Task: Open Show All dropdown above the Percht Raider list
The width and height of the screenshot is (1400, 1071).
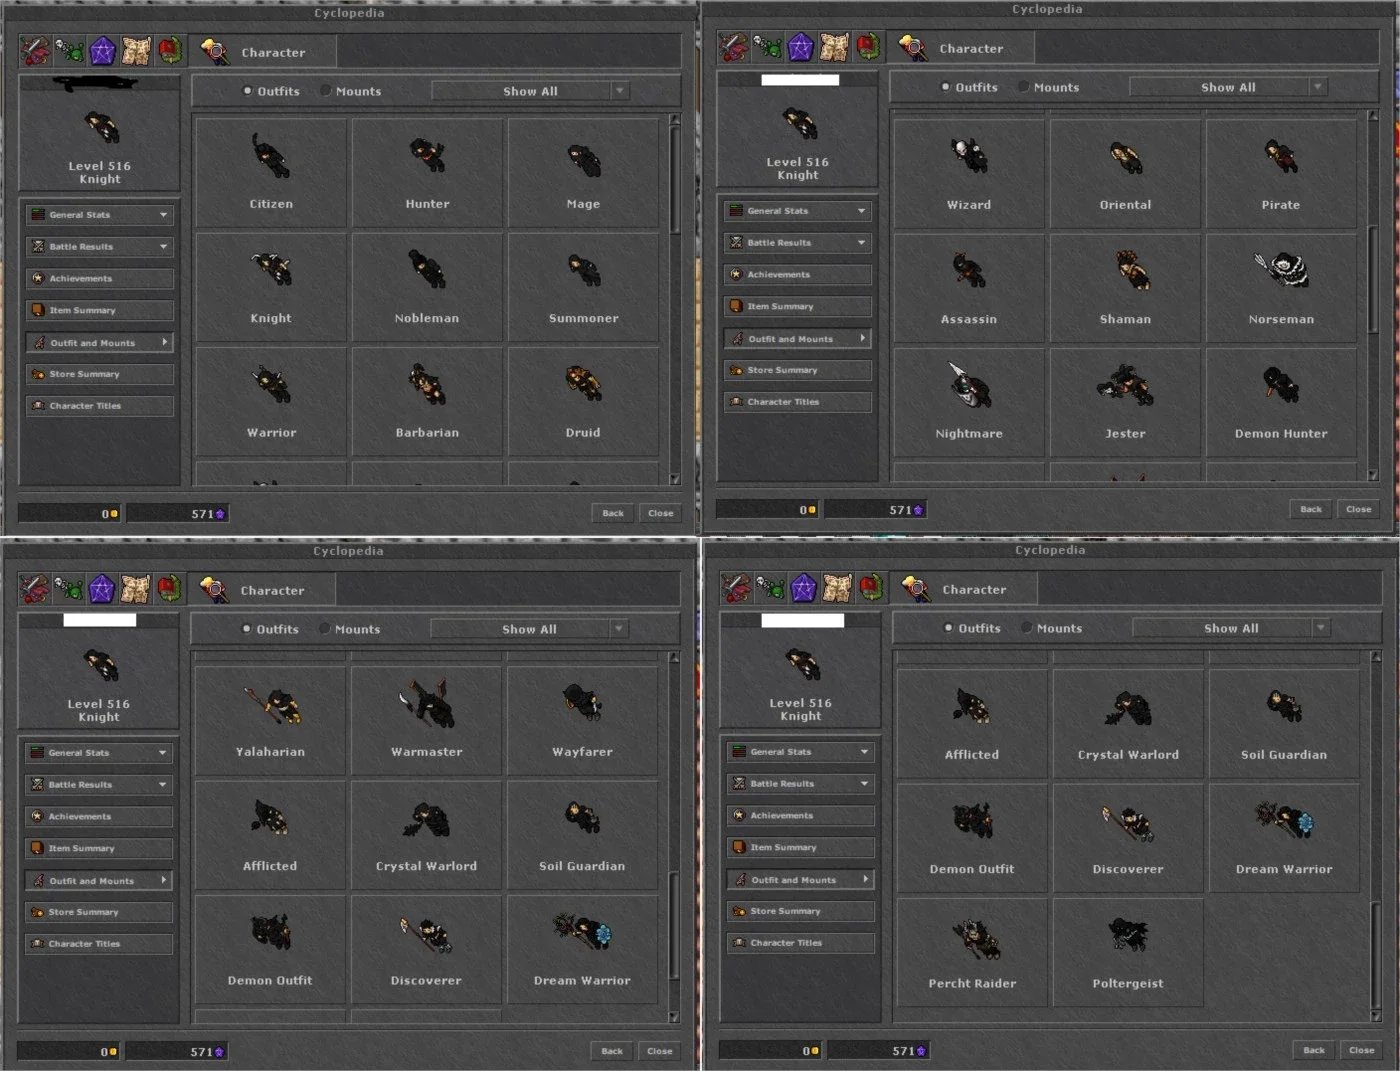Action: coord(1231,628)
